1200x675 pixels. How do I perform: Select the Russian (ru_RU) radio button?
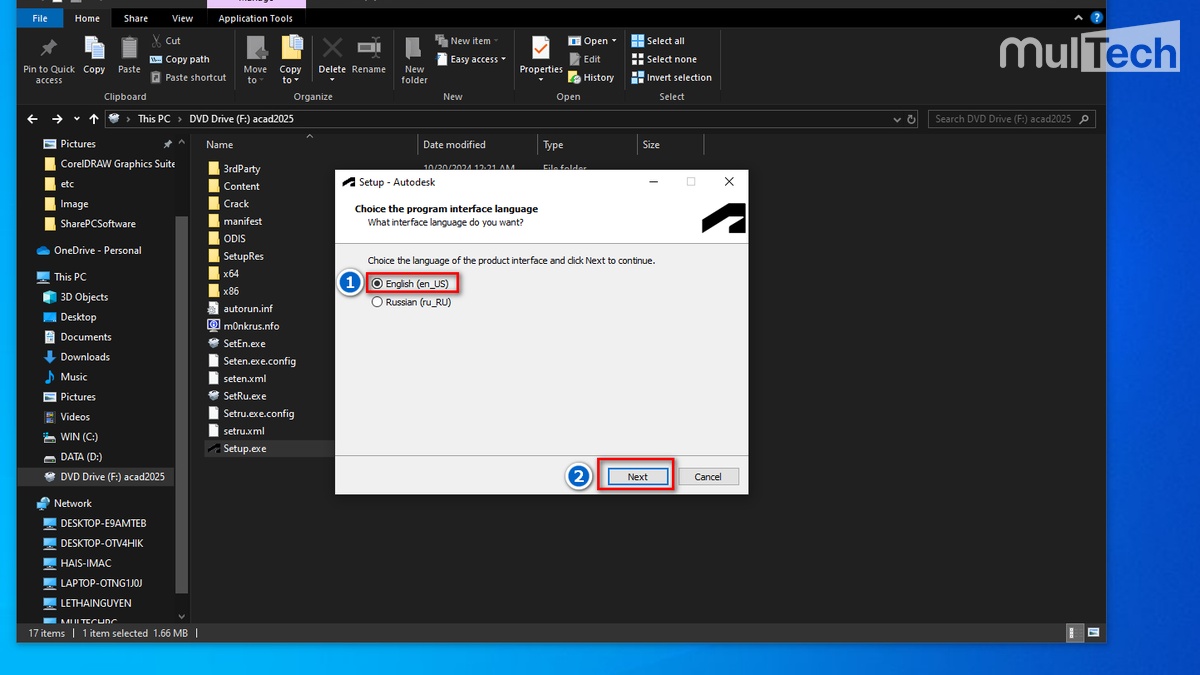pyautogui.click(x=377, y=302)
